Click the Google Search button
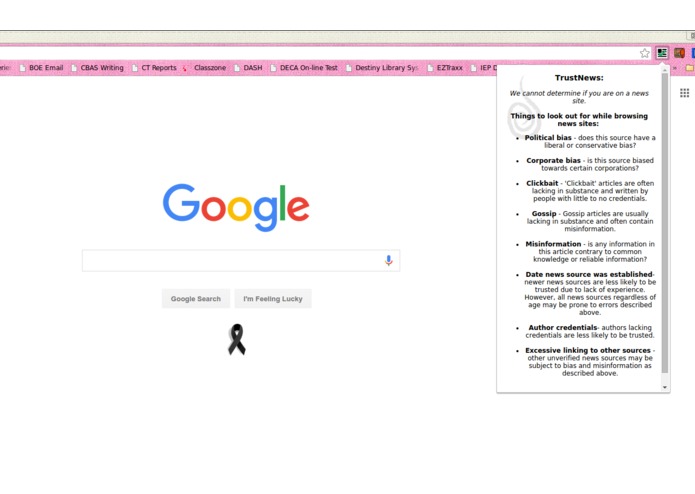The width and height of the screenshot is (695, 494). (x=195, y=299)
